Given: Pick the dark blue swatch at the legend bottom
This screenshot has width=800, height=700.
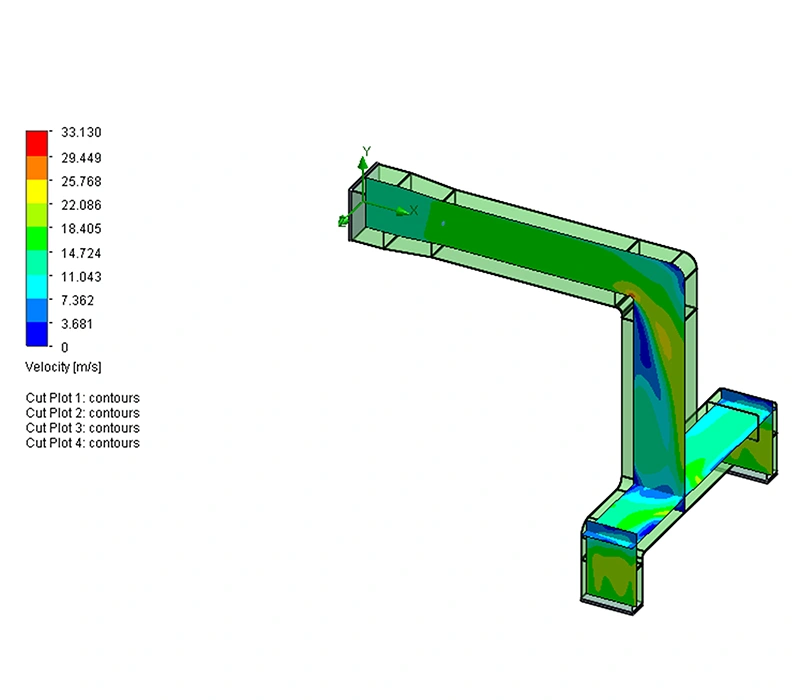Looking at the screenshot, I should (37, 334).
